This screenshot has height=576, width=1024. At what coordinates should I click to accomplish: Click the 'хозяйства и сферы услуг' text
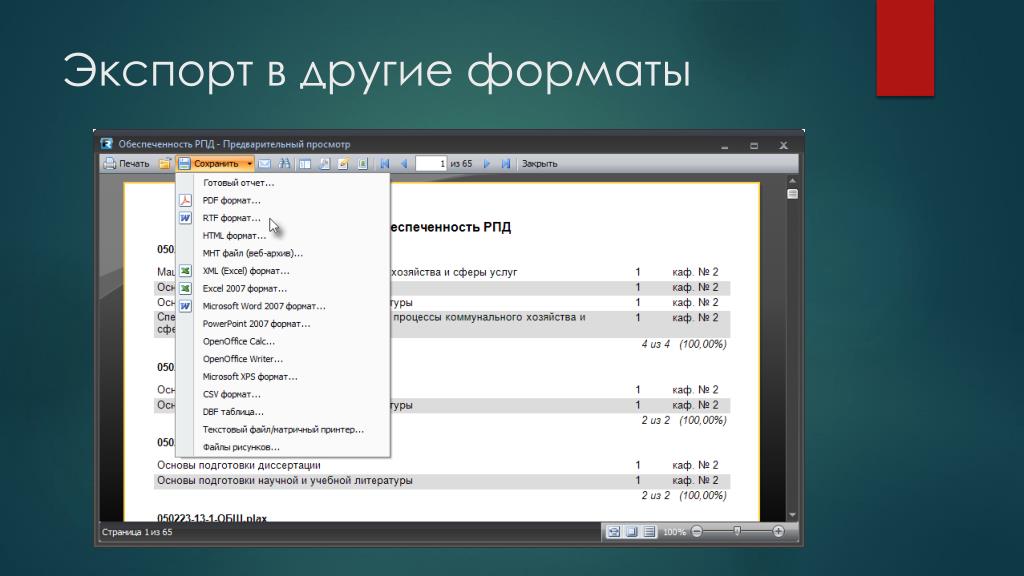[x=454, y=272]
